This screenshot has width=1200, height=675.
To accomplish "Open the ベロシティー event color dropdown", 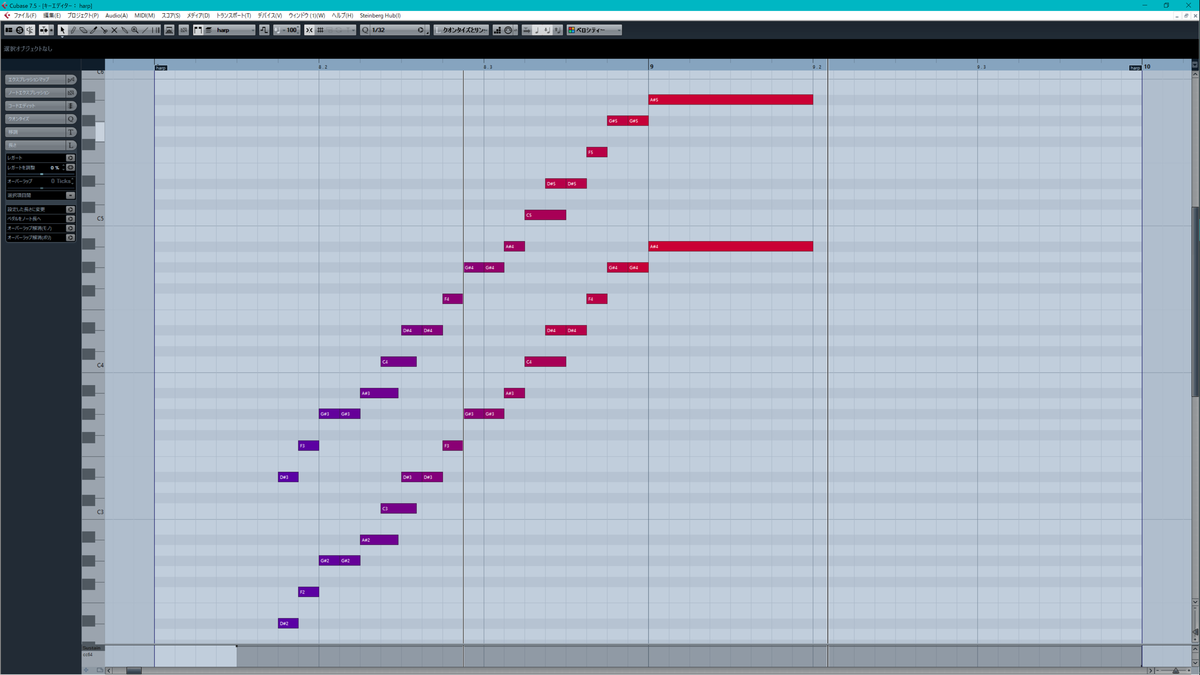I will pyautogui.click(x=594, y=30).
